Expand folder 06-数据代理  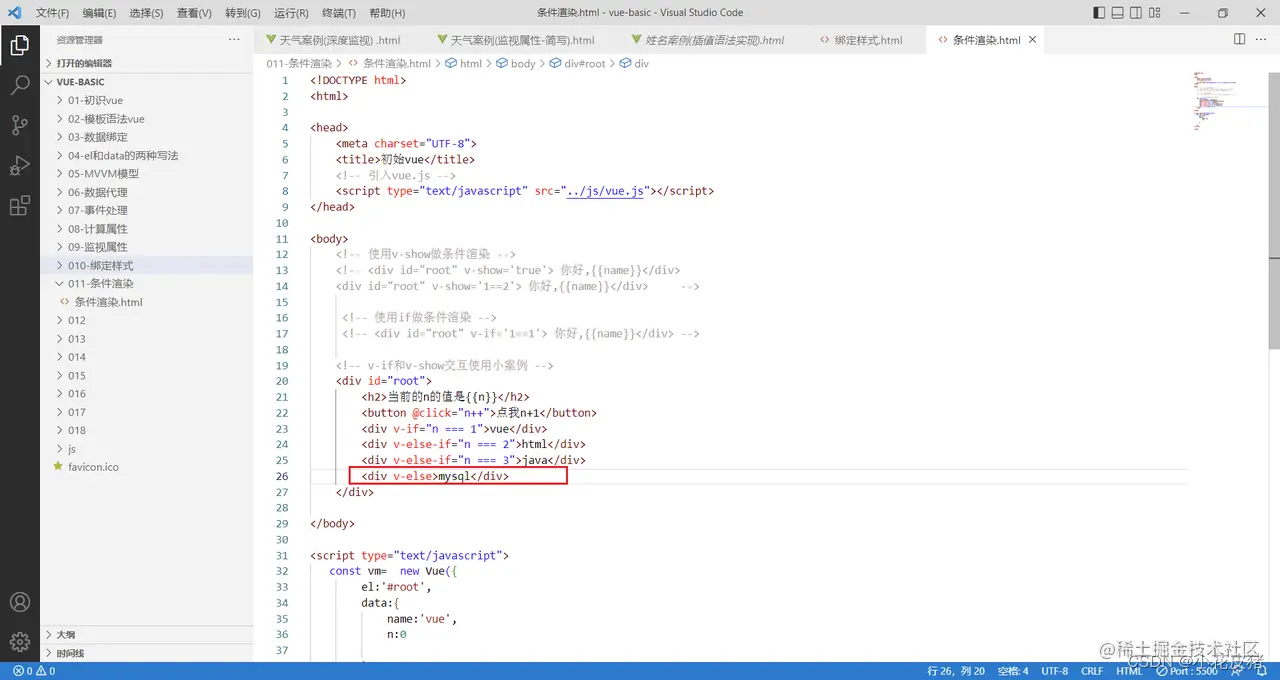point(147,192)
